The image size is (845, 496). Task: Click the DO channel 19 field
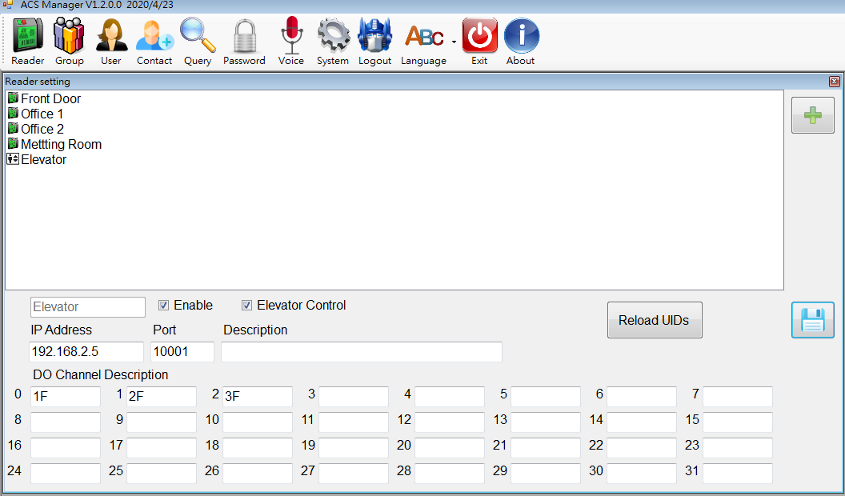(x=353, y=448)
